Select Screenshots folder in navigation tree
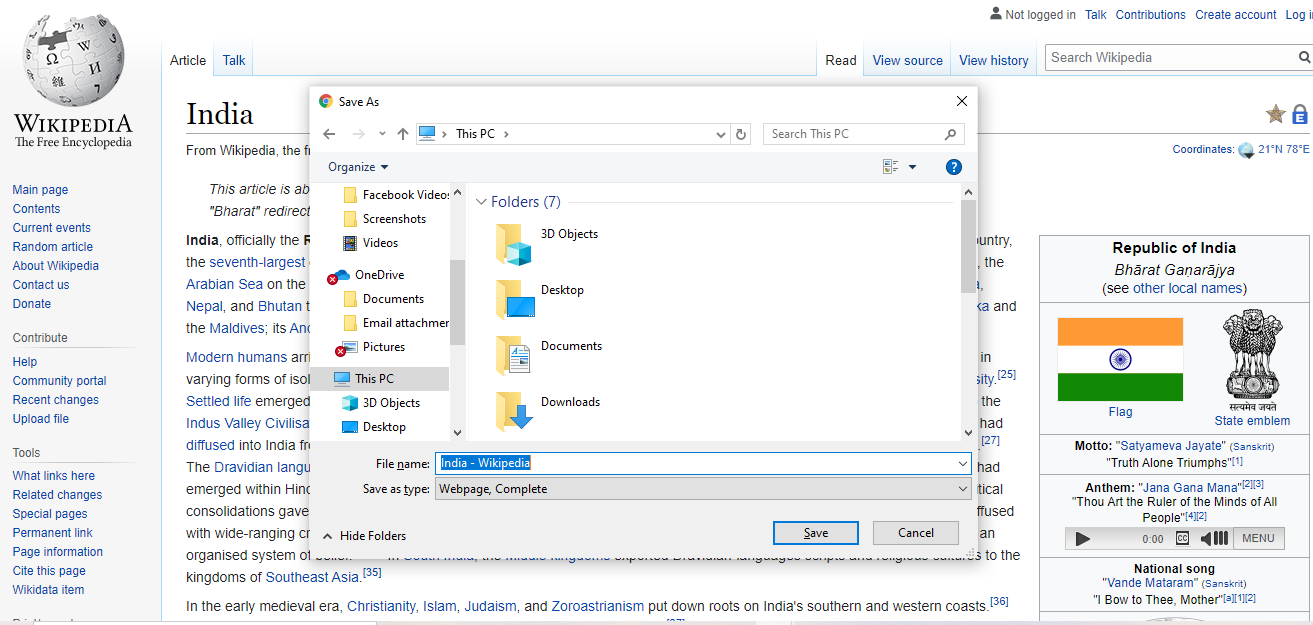Screen dimensions: 1313x625 (385, 219)
